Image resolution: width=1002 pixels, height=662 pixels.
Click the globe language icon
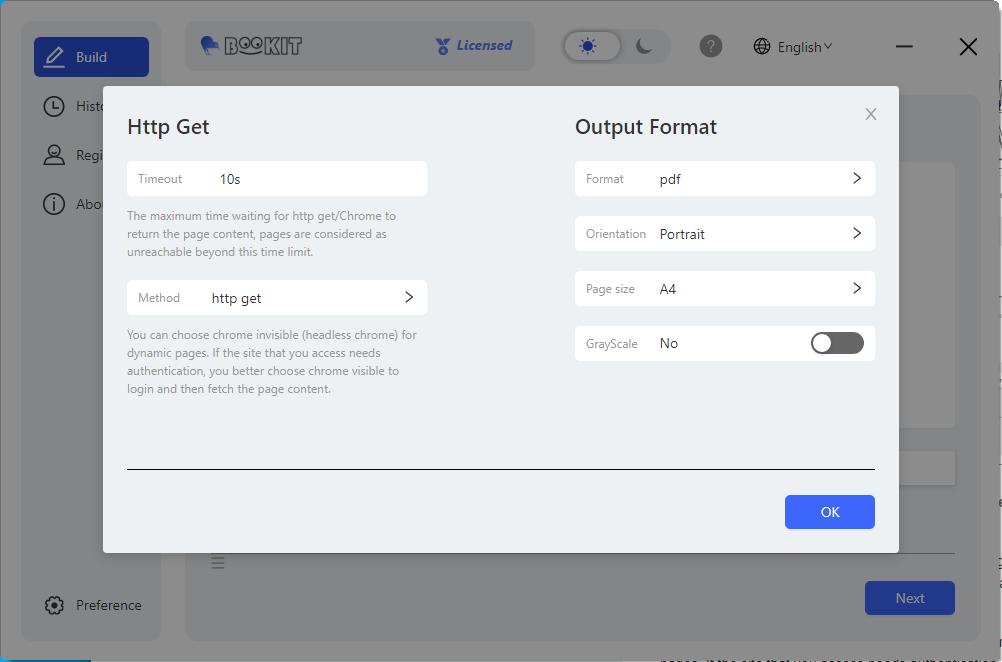(762, 46)
